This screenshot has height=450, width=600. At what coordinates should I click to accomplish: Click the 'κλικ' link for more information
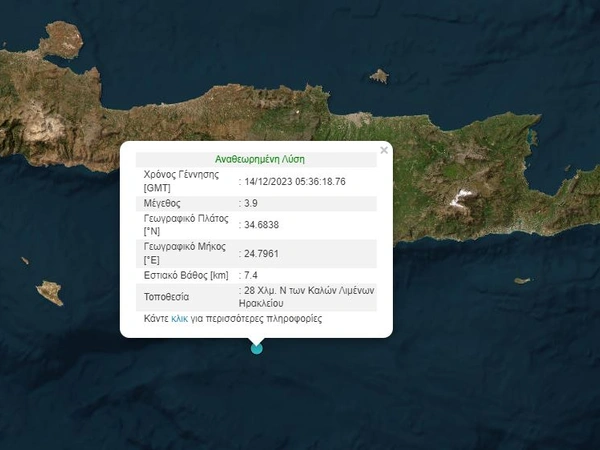point(180,319)
